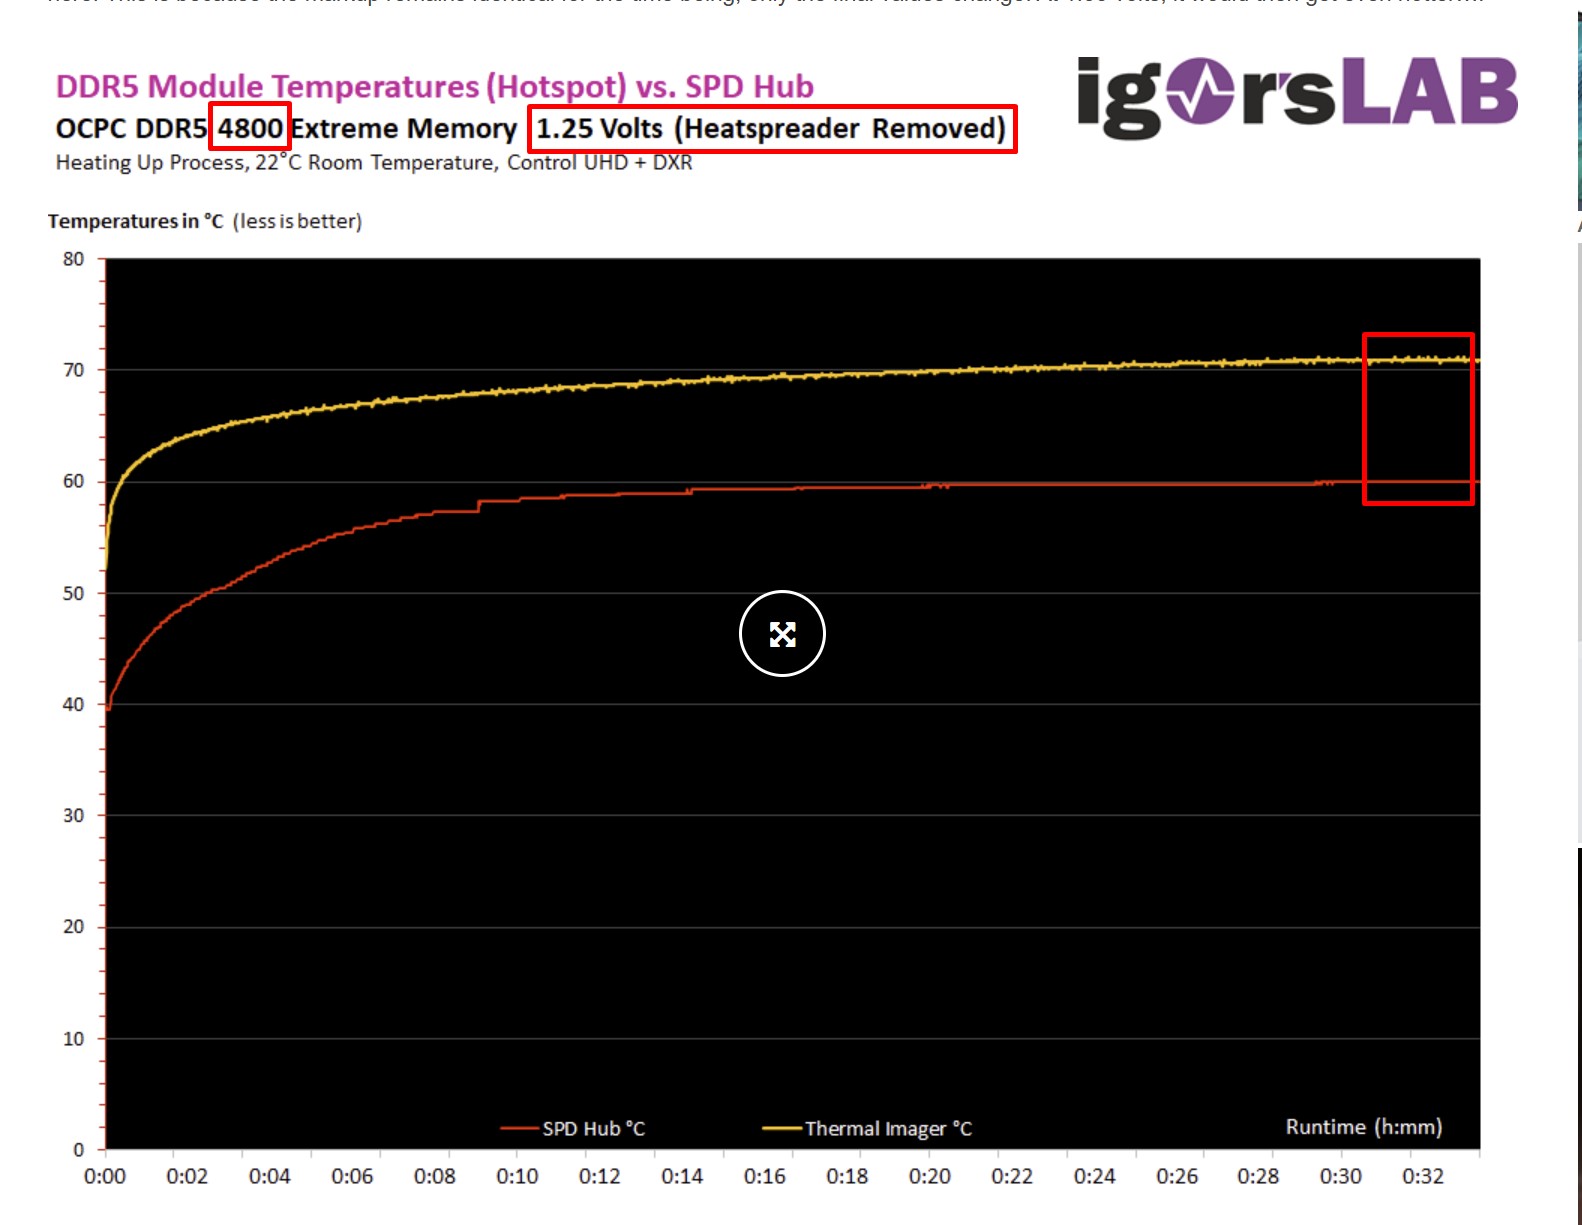Click the y-axis value "10"
The width and height of the screenshot is (1582, 1225).
point(73,1039)
